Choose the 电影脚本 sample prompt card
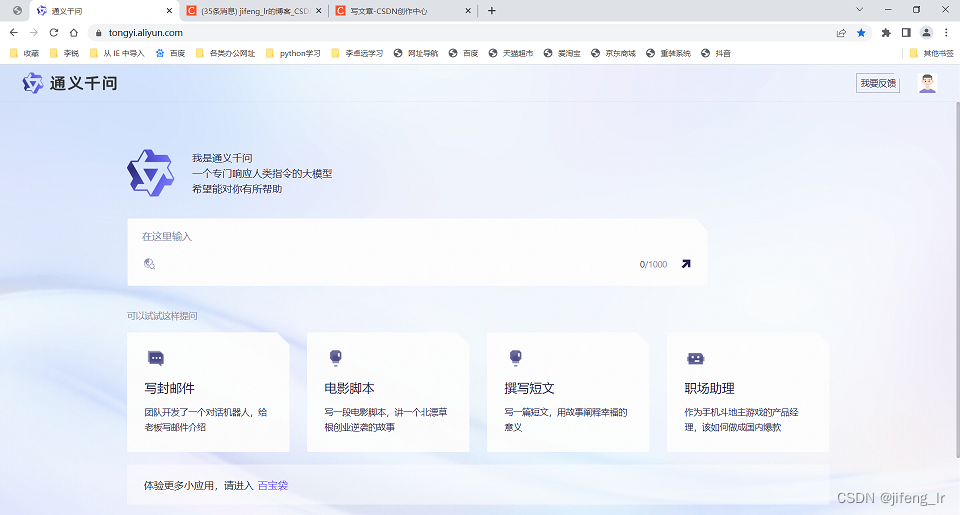960x515 pixels. click(388, 393)
